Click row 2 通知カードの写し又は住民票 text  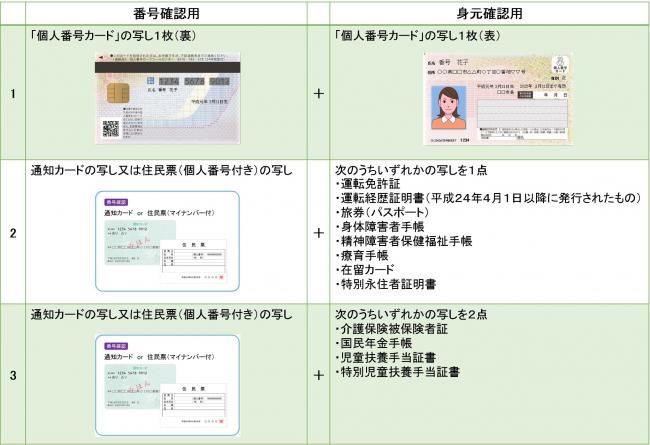(x=161, y=170)
